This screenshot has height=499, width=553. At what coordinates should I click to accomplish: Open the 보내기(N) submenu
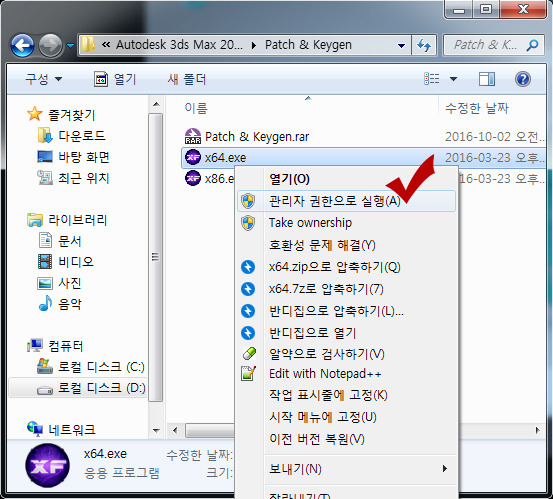pos(346,469)
